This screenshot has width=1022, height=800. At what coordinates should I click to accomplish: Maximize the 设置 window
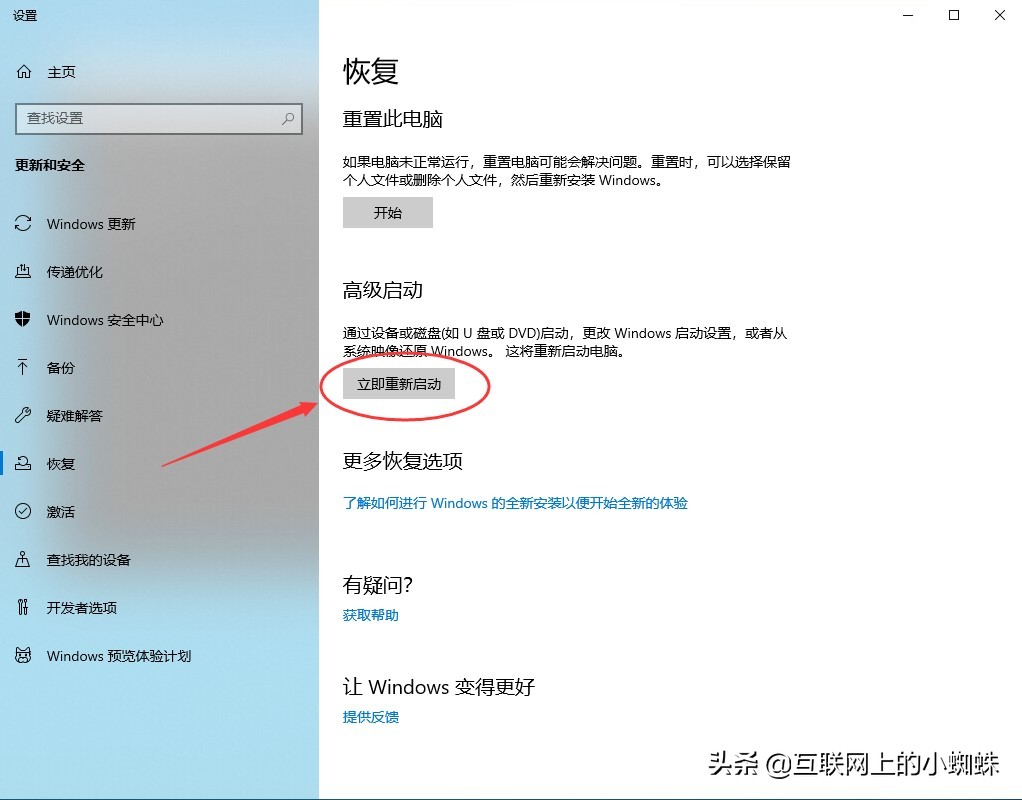point(953,15)
